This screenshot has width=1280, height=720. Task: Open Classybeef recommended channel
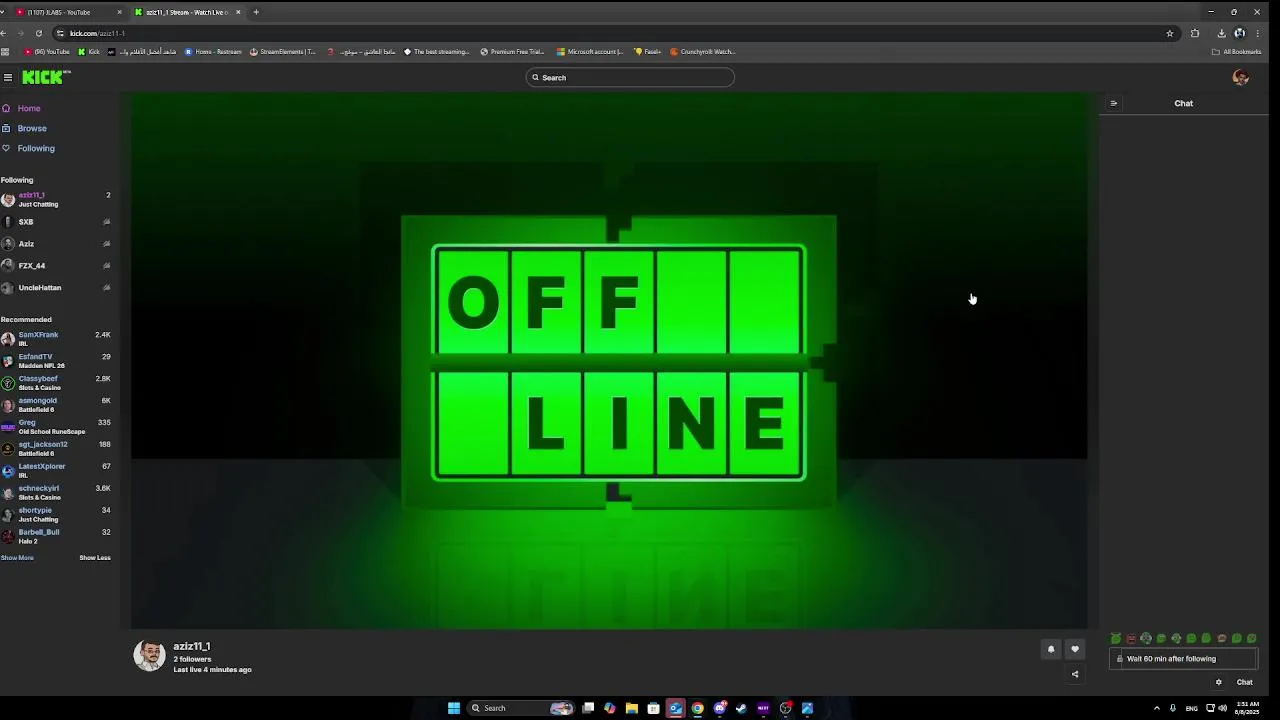click(x=56, y=383)
